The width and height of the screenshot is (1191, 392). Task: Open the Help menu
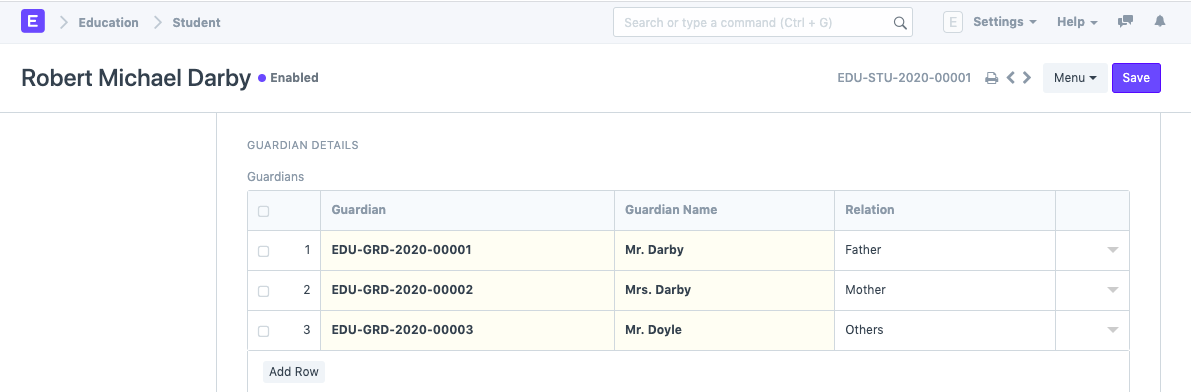coord(1077,22)
